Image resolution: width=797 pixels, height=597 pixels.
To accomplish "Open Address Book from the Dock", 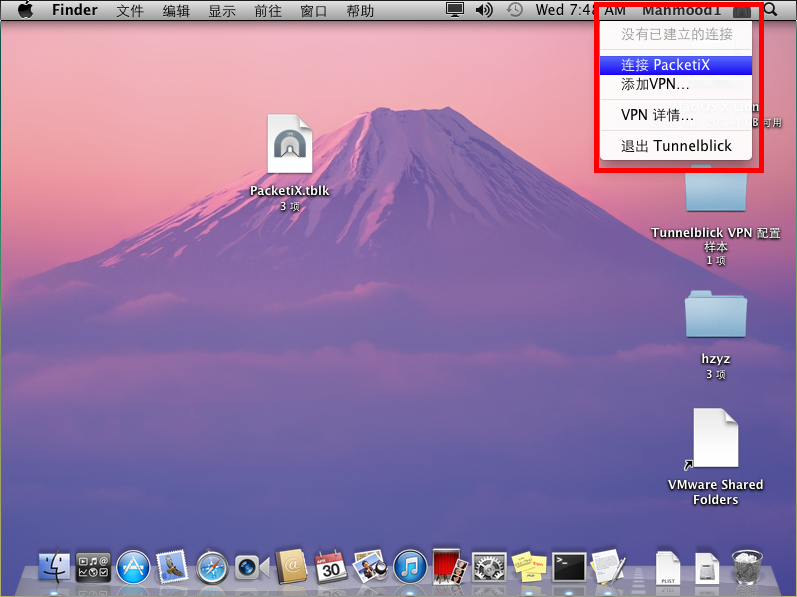I will point(291,567).
